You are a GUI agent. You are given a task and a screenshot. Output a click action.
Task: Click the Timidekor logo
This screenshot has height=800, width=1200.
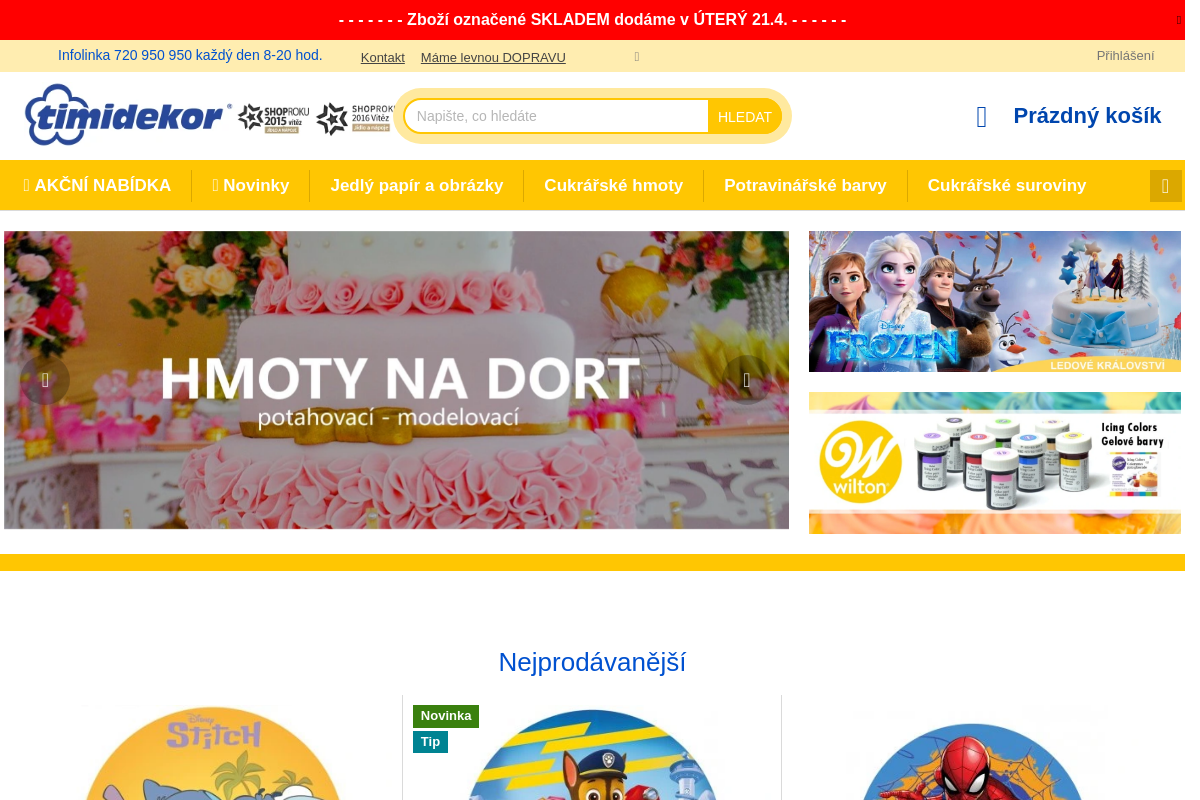pos(128,115)
